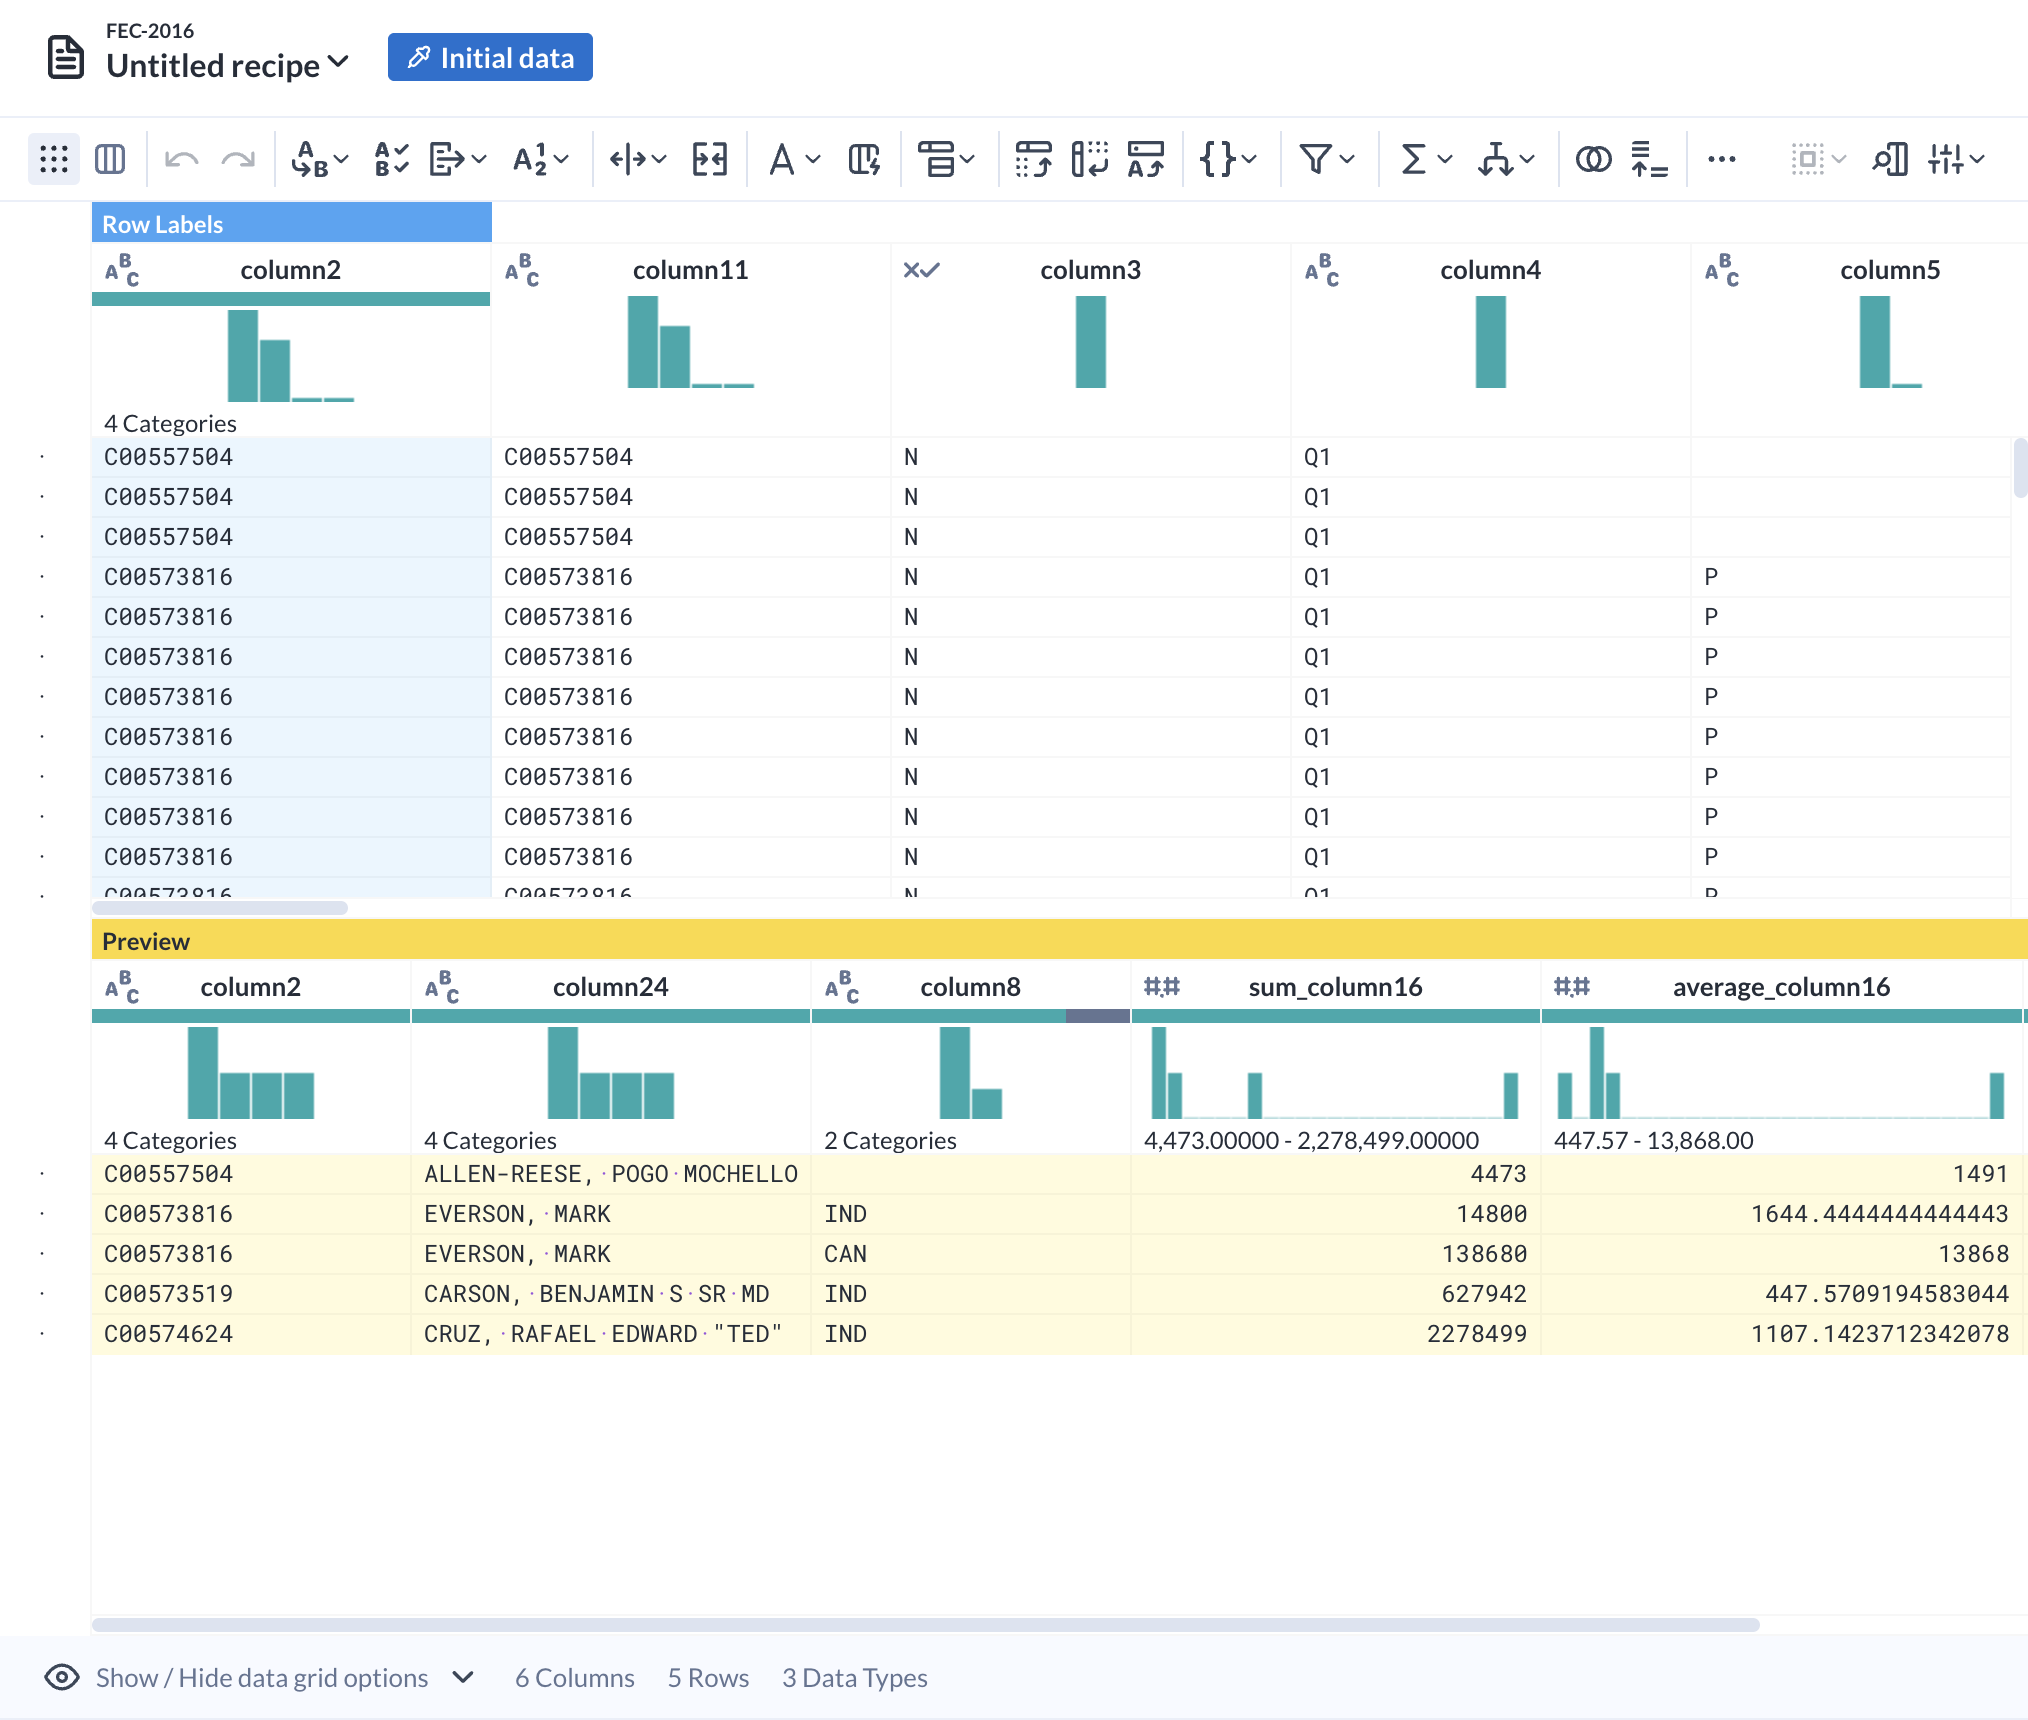Click the redo icon
This screenshot has height=1720, width=2028.
click(238, 158)
